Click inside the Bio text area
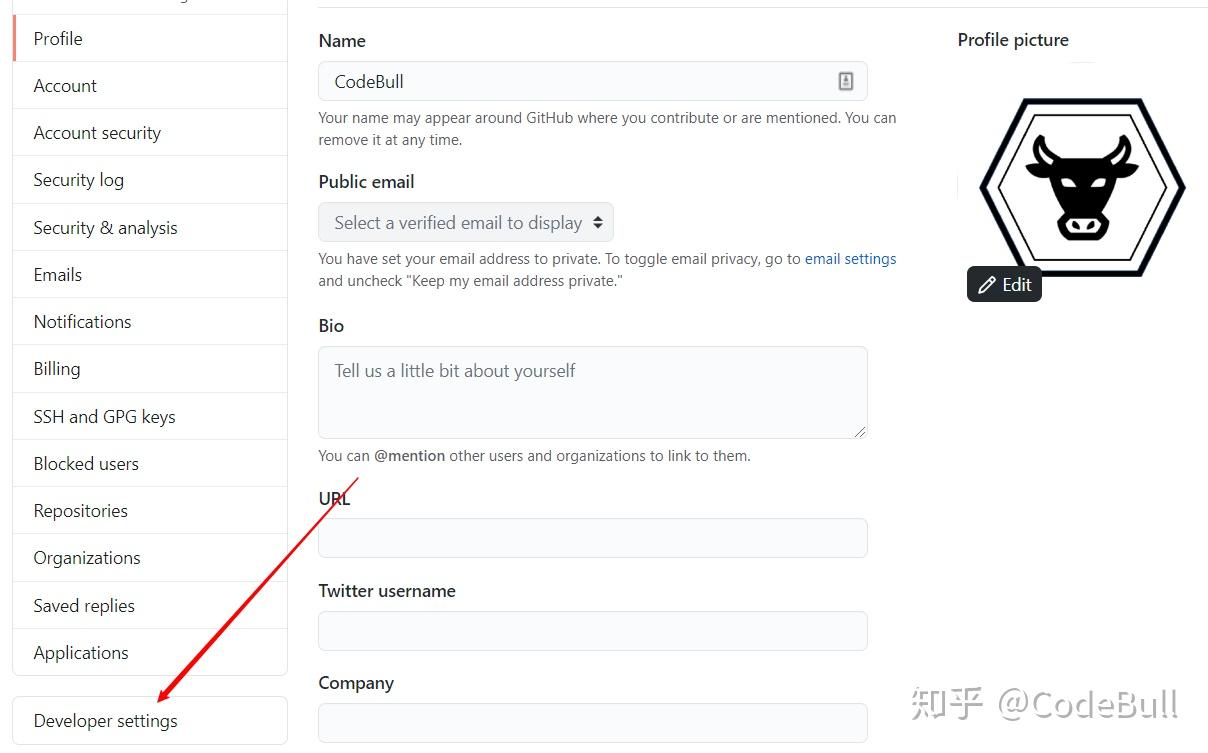The height and width of the screenshot is (753, 1208). pos(592,390)
